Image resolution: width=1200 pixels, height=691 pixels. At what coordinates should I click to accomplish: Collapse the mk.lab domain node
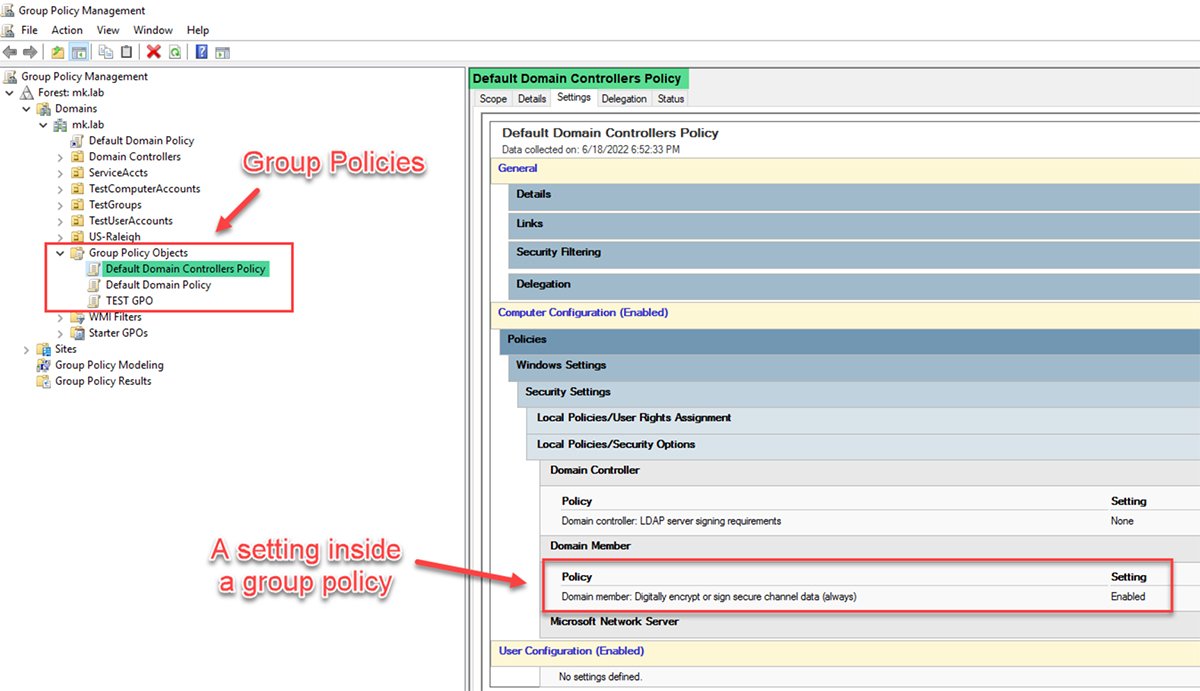[x=42, y=124]
